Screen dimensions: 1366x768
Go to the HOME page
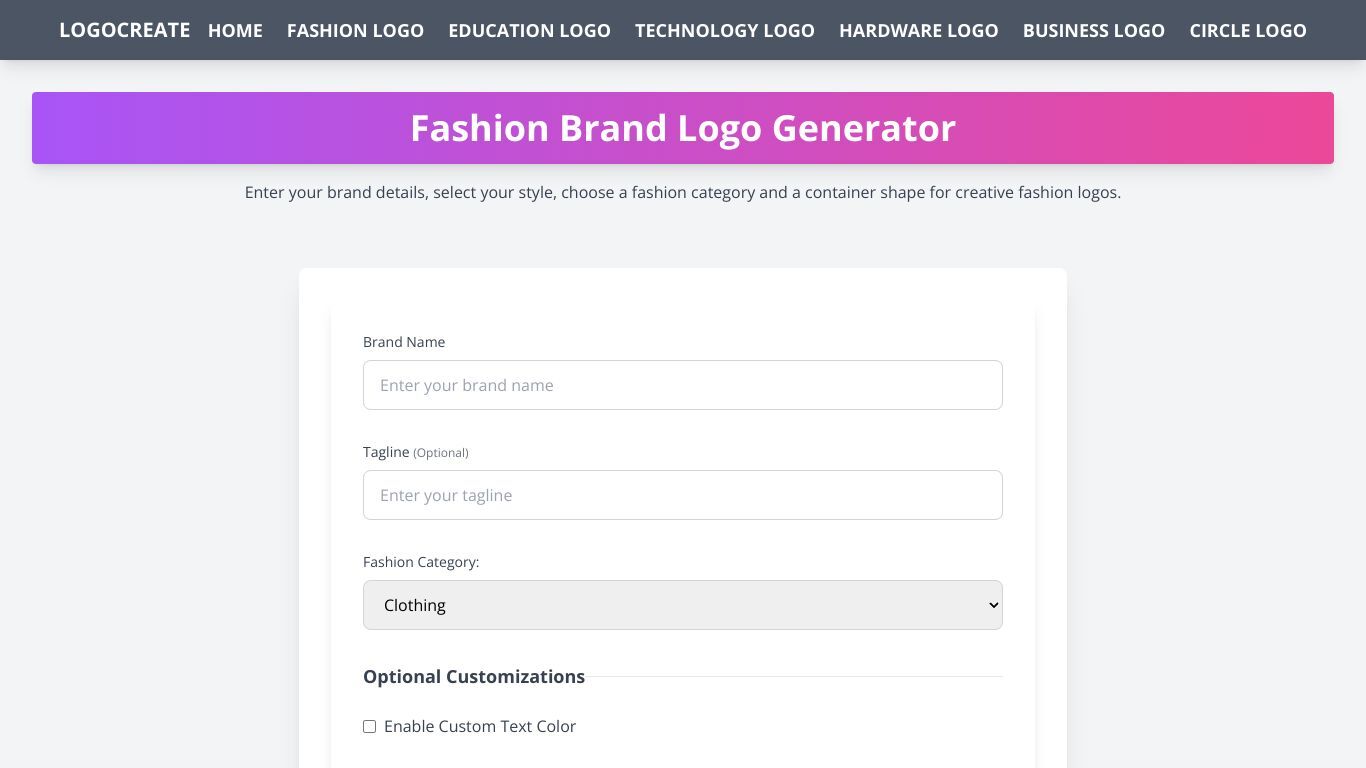point(235,31)
